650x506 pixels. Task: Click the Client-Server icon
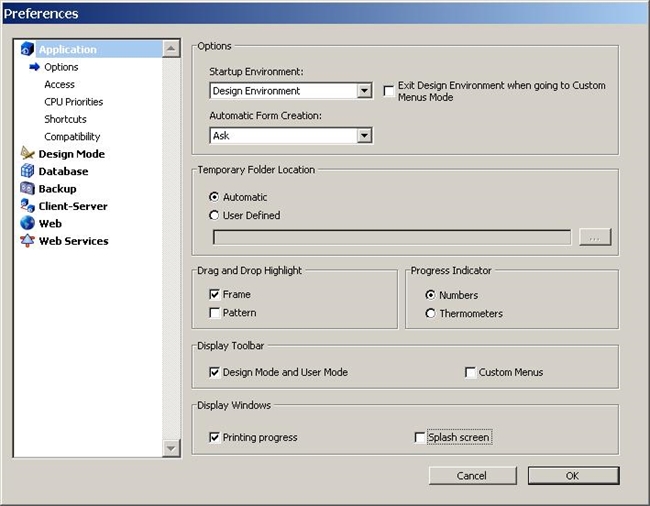click(27, 206)
